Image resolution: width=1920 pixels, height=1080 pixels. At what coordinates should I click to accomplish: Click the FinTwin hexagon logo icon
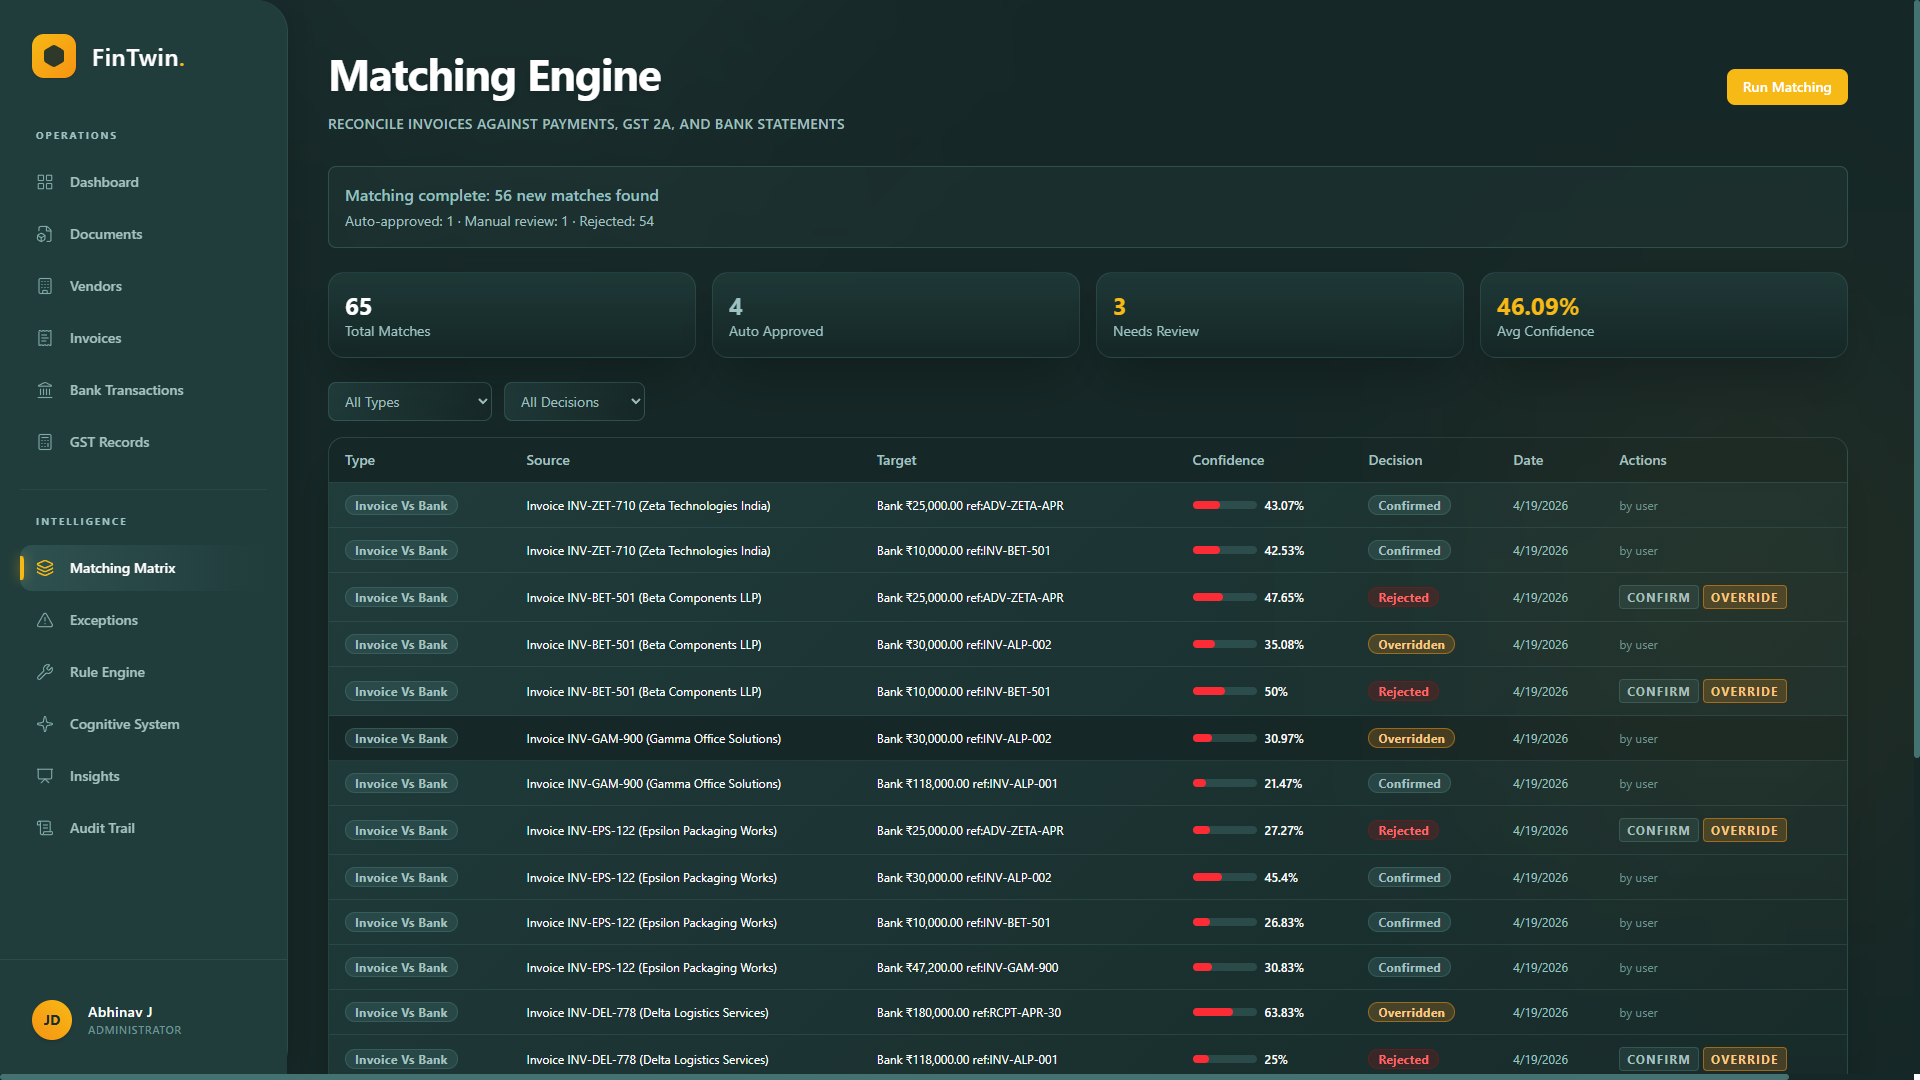(x=54, y=56)
